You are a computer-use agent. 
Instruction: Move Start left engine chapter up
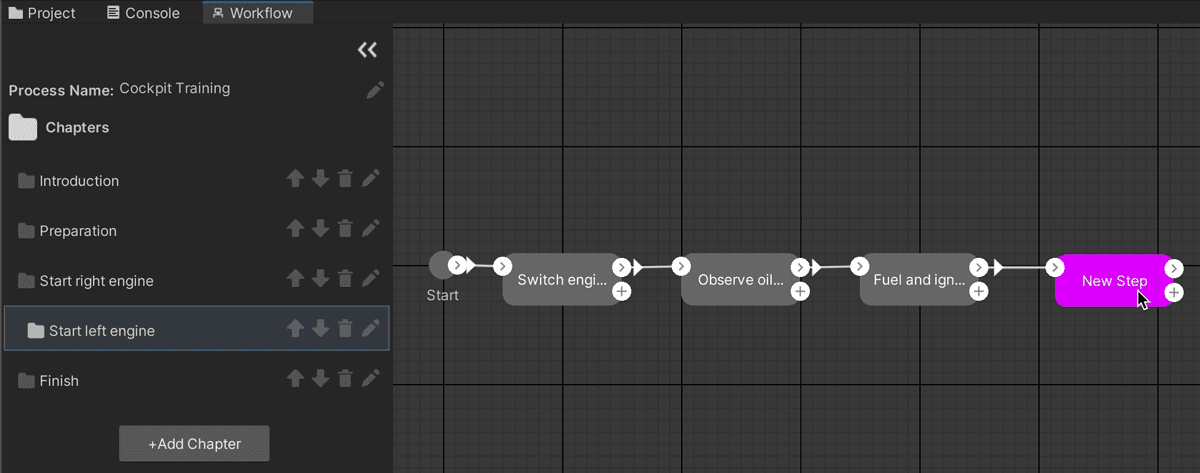tap(295, 328)
